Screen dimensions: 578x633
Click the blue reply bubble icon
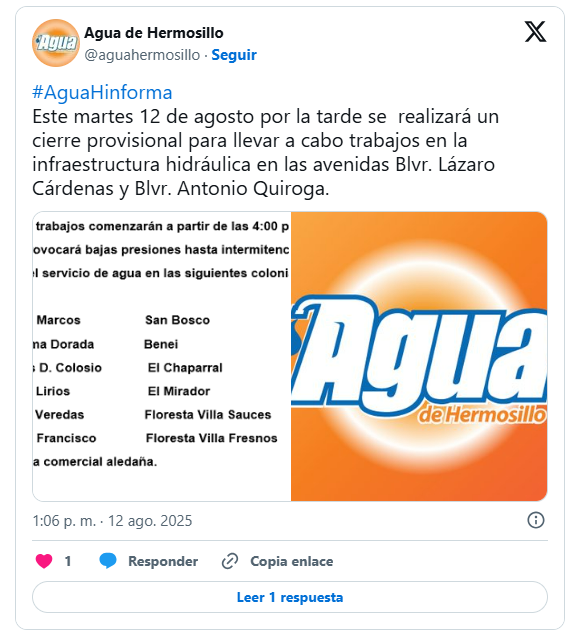108,561
